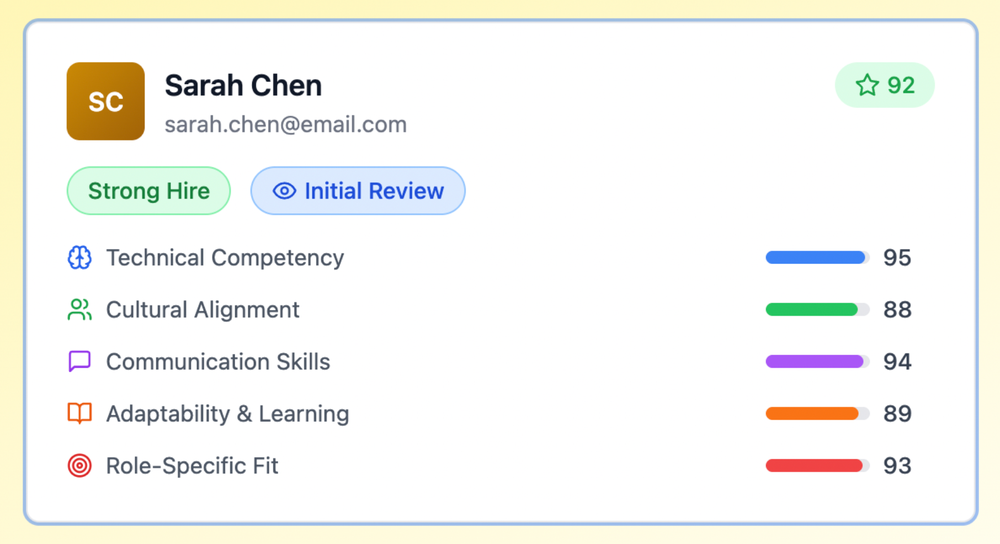
Task: Click the green Cultural Alignment progress bar
Action: click(x=817, y=310)
